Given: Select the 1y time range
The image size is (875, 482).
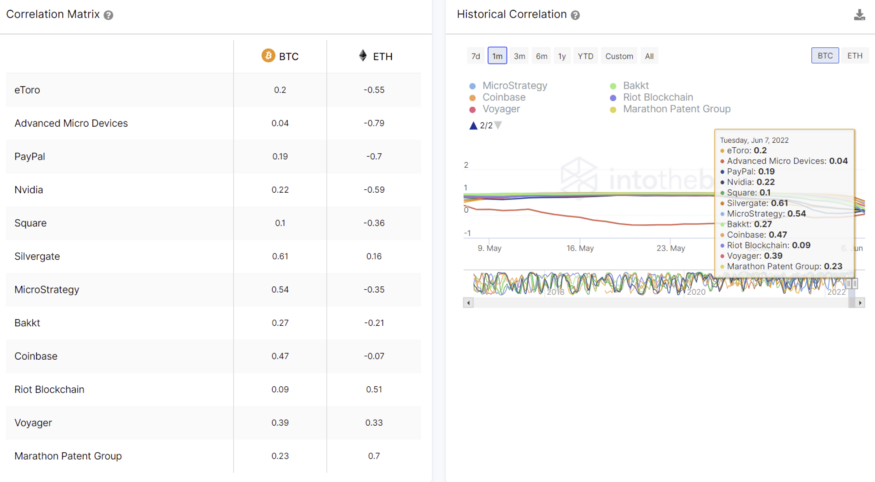Looking at the screenshot, I should 562,56.
